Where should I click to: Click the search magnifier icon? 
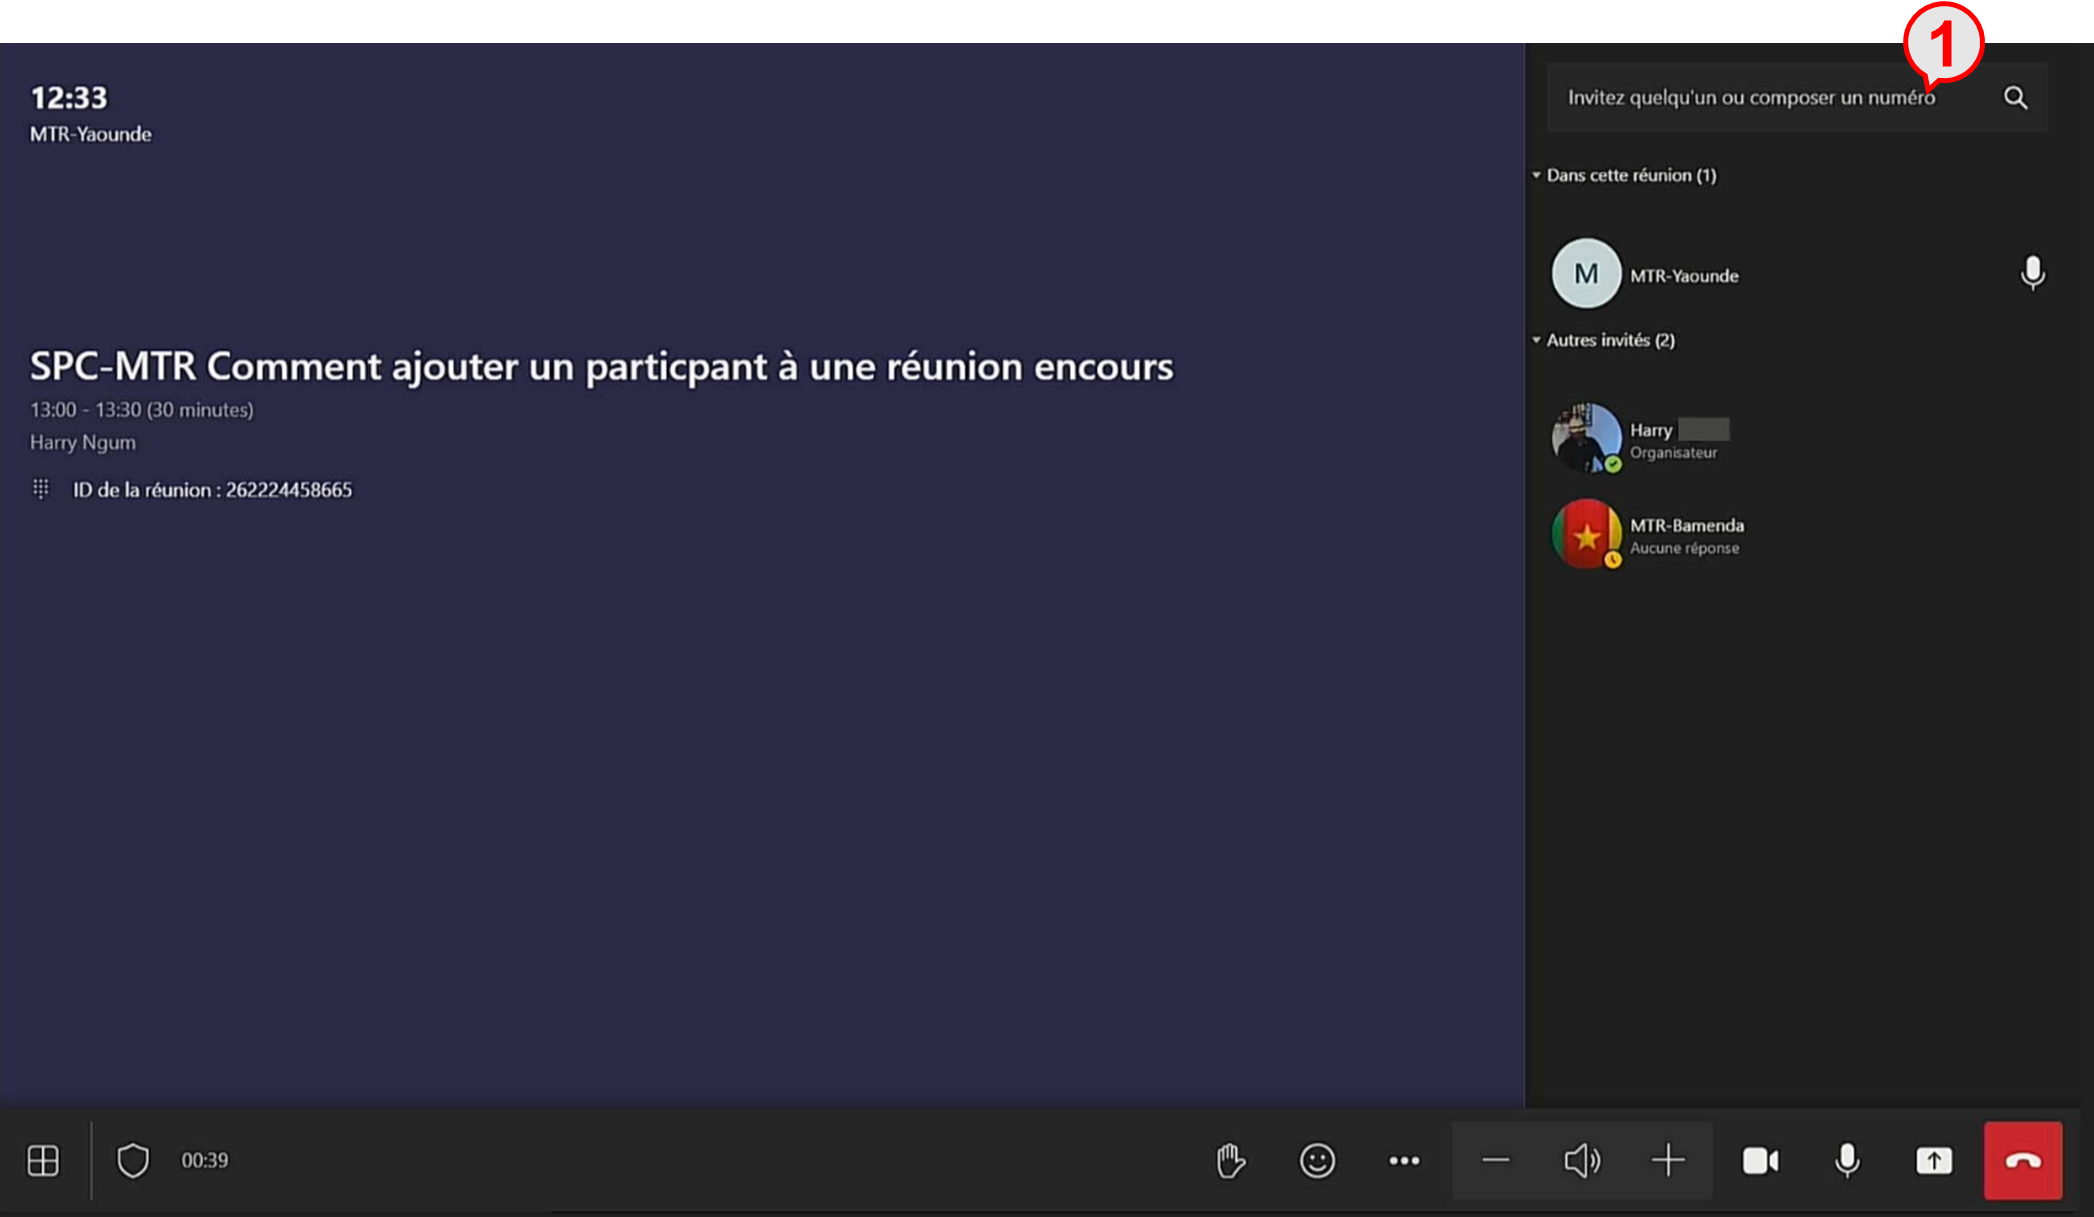pyautogui.click(x=2015, y=97)
